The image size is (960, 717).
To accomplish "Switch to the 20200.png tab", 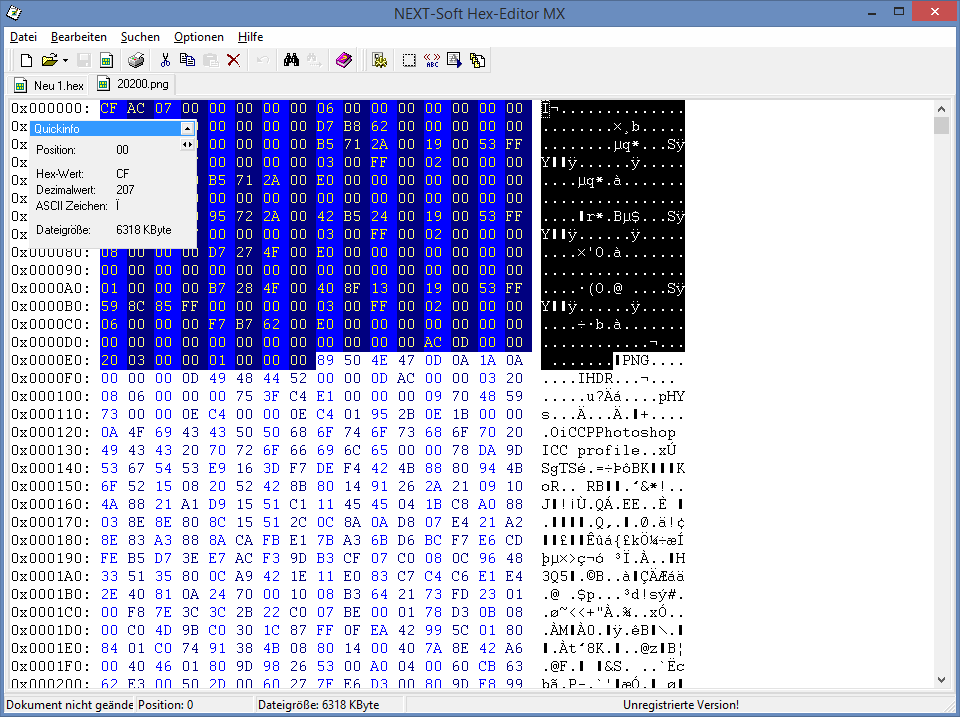I will [x=133, y=84].
